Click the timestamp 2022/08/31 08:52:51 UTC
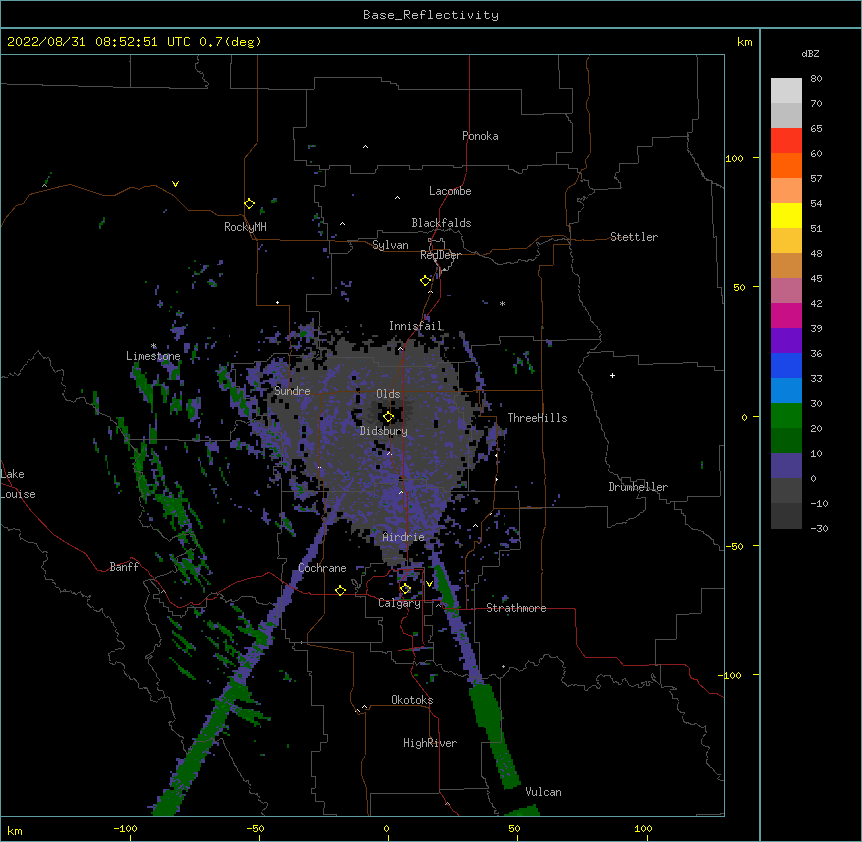 tap(98, 42)
